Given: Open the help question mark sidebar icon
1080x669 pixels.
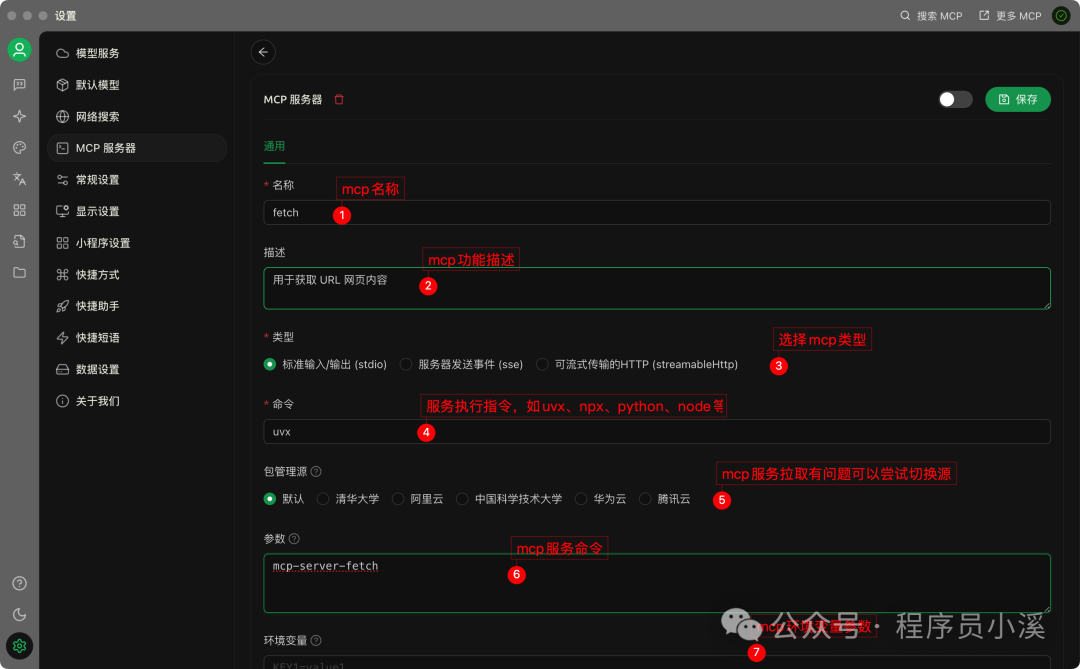Looking at the screenshot, I should pos(19,584).
